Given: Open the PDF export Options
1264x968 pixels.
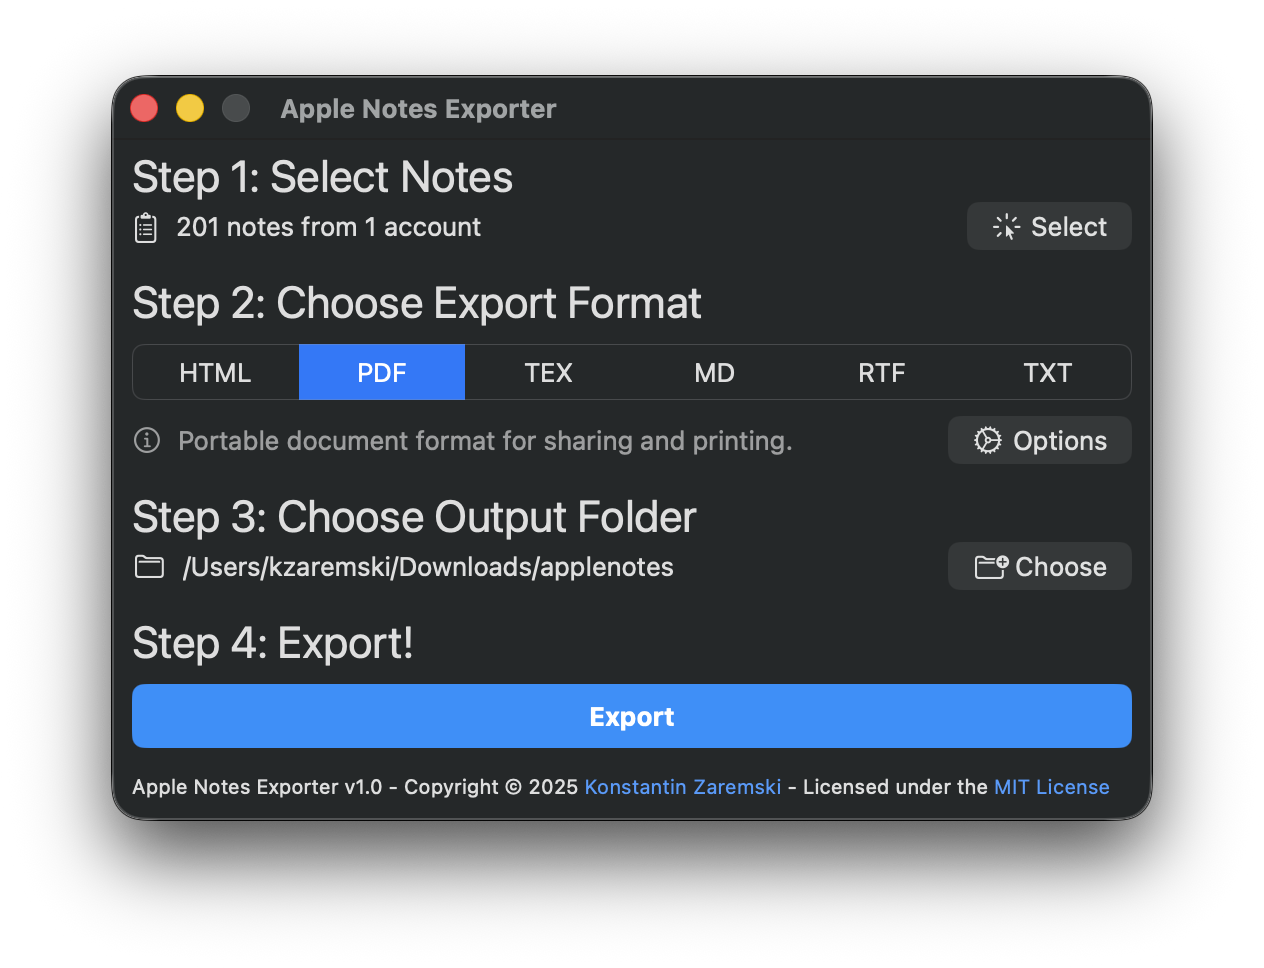Looking at the screenshot, I should tap(1039, 440).
